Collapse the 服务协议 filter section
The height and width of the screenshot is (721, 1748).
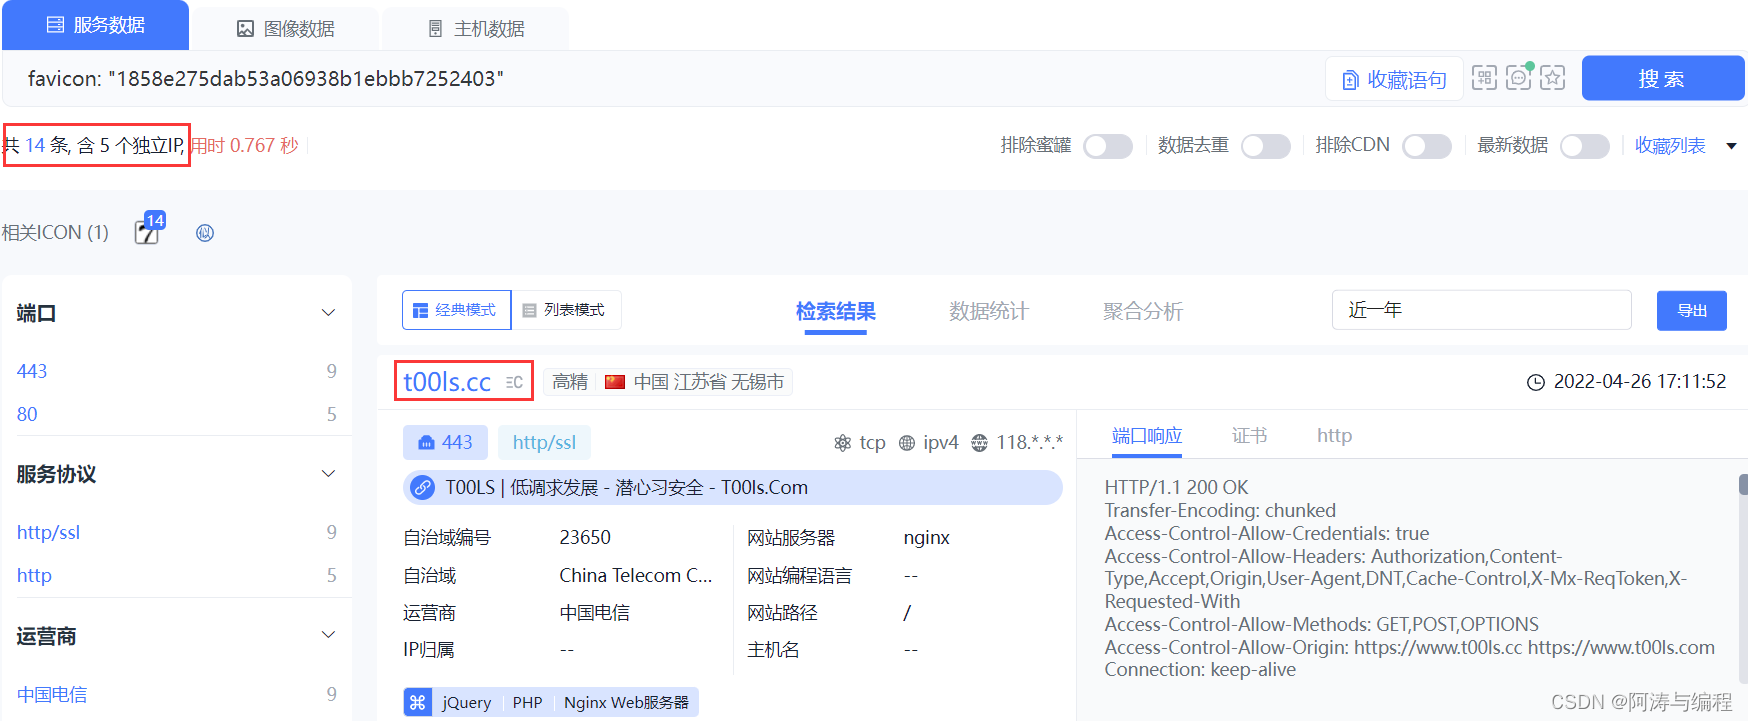[x=328, y=474]
